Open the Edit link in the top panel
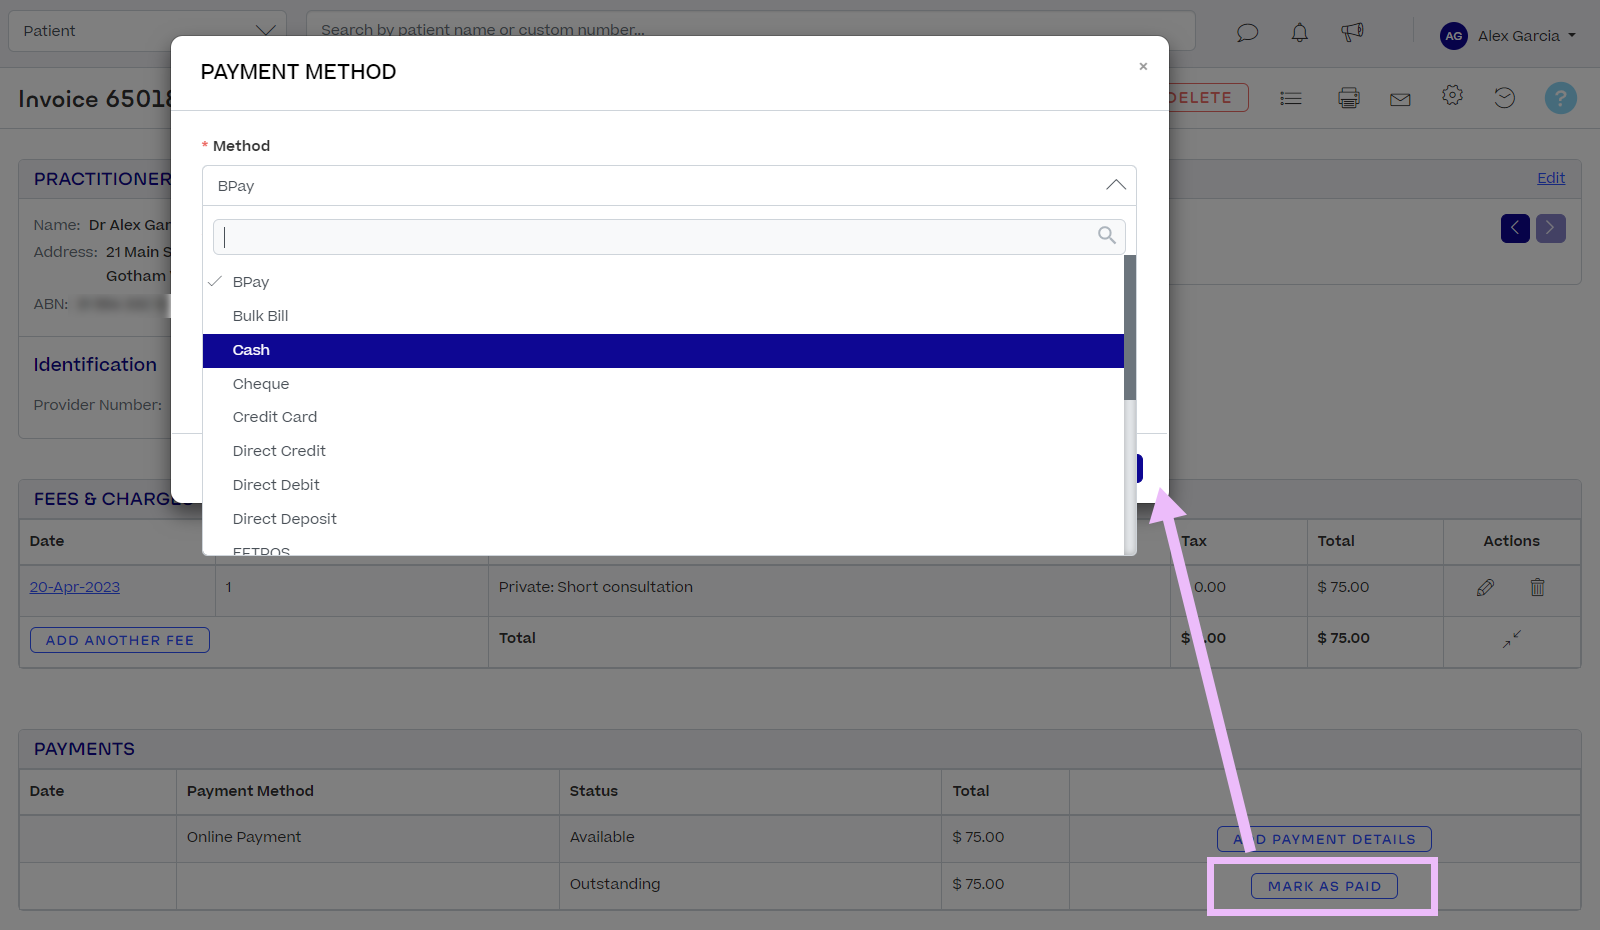1600x930 pixels. pyautogui.click(x=1550, y=177)
